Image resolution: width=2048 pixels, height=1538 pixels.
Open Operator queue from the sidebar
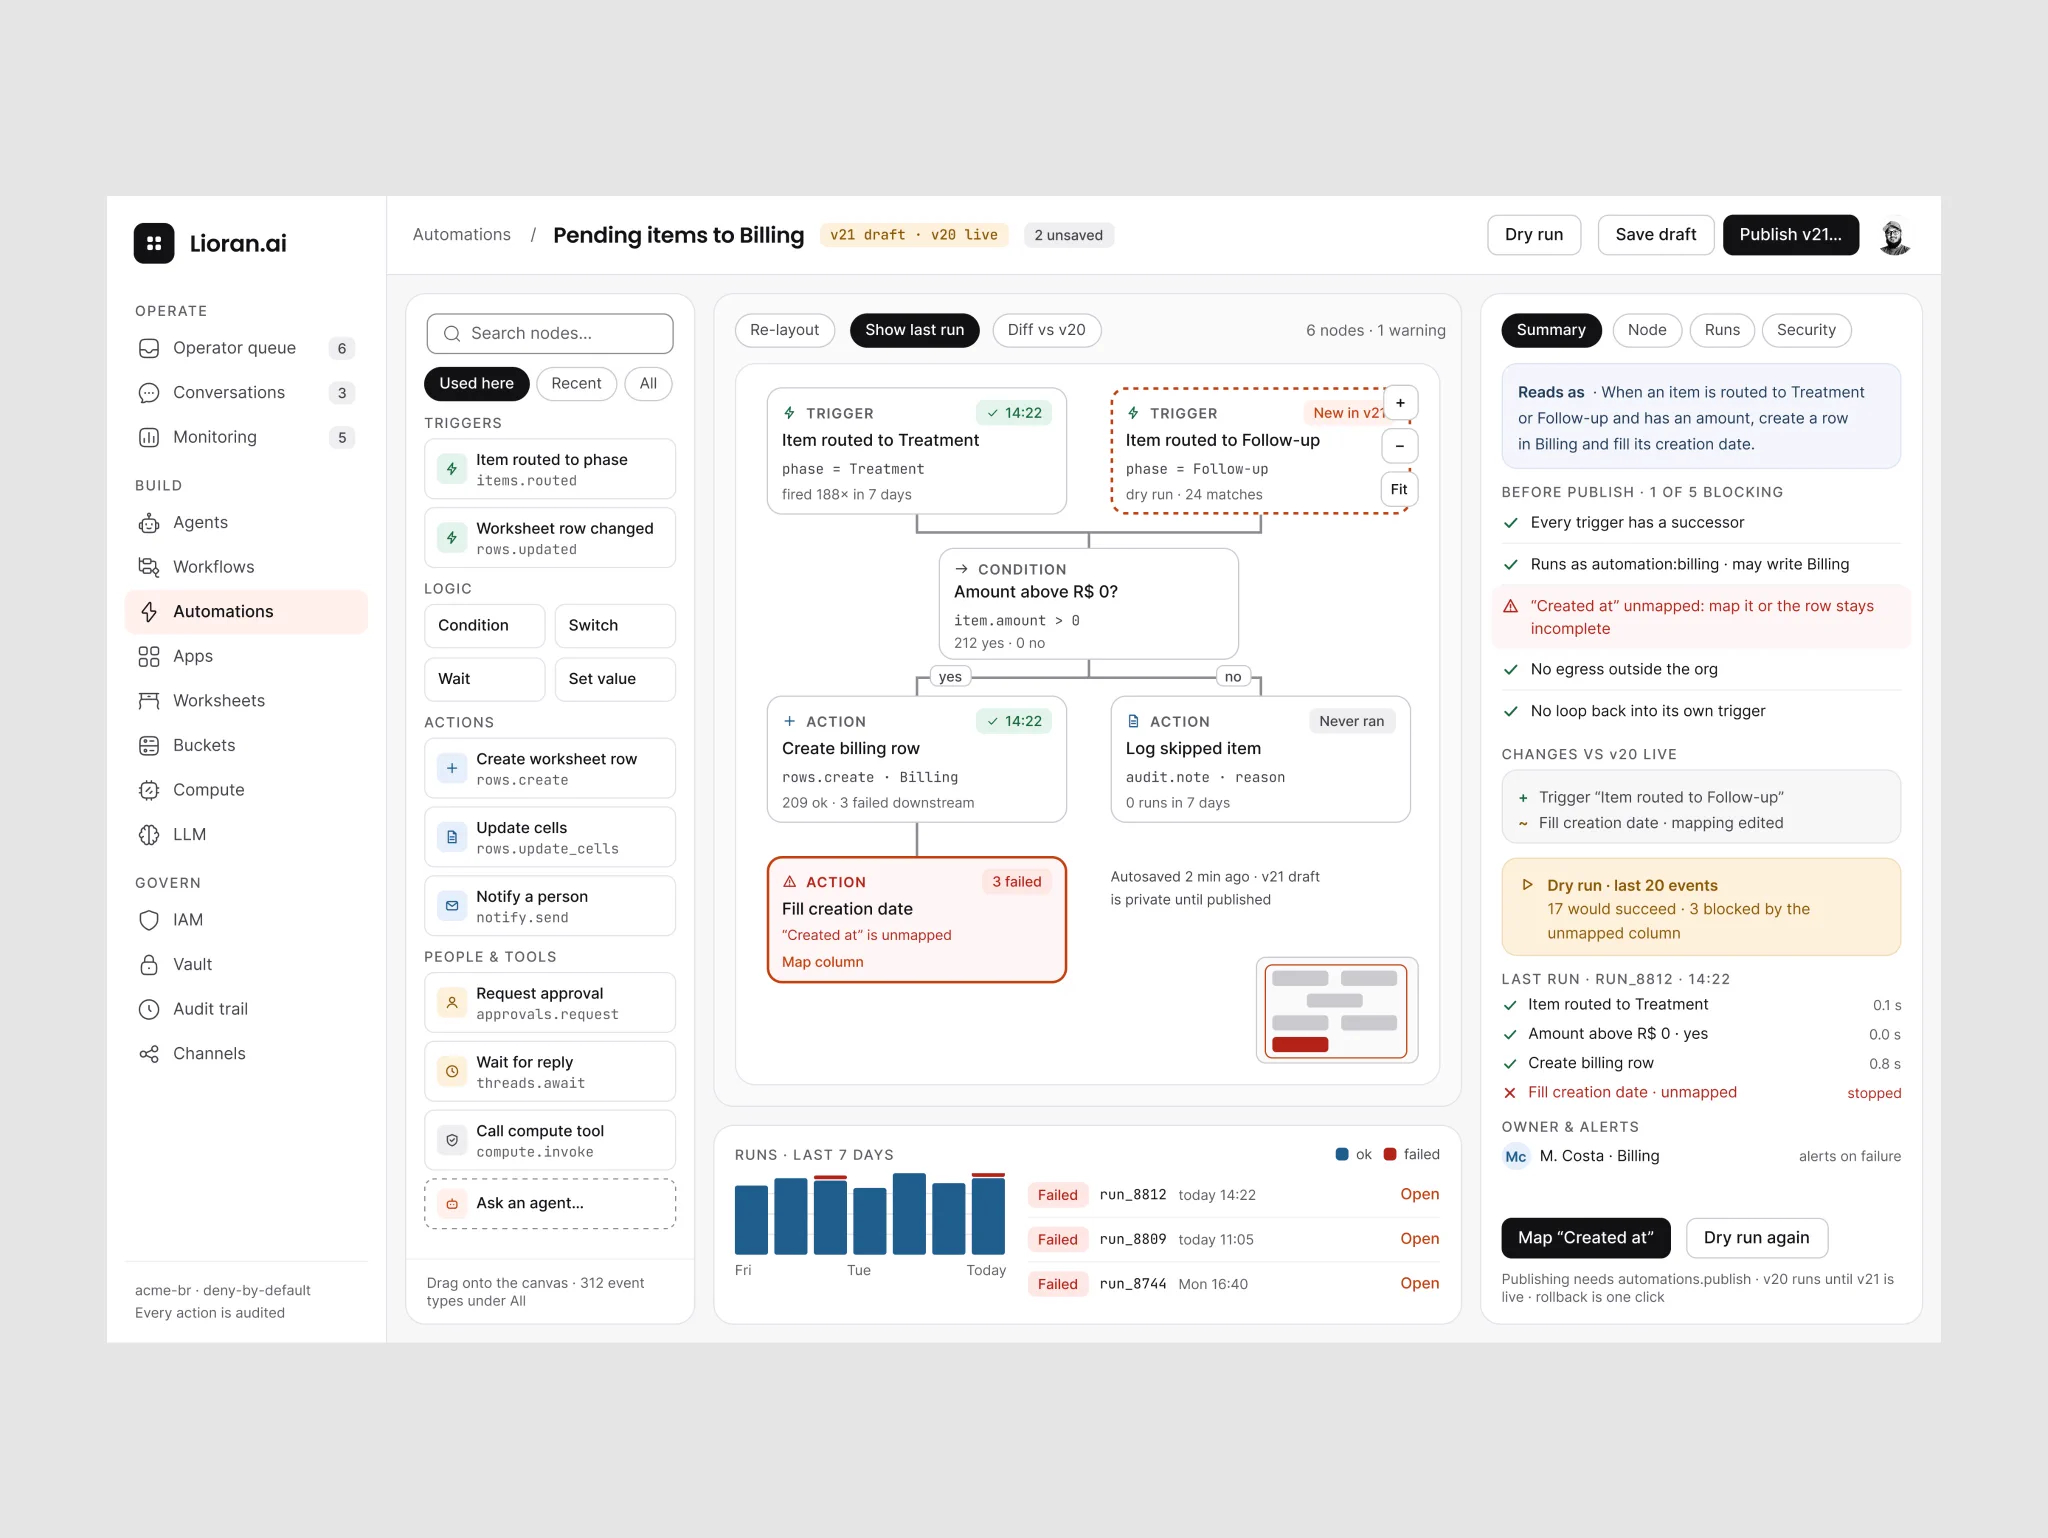[246, 348]
